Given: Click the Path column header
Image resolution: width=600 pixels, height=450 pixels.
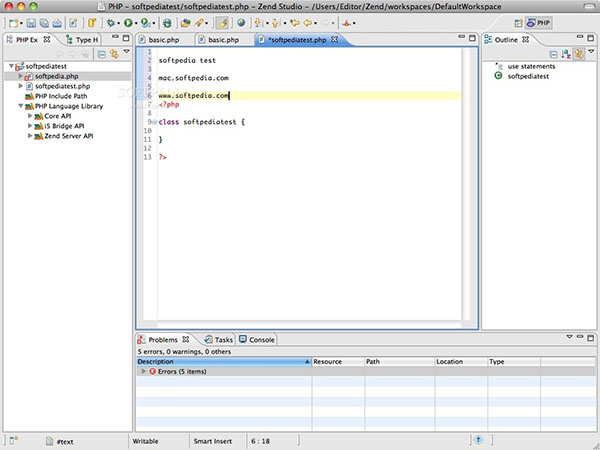Looking at the screenshot, I should 400,362.
